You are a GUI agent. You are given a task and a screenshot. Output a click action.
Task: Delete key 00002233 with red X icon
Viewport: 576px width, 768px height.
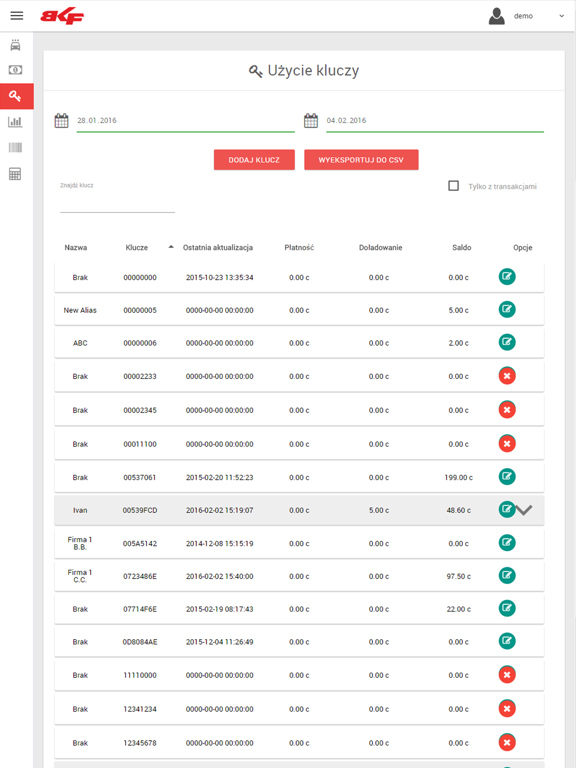point(507,376)
